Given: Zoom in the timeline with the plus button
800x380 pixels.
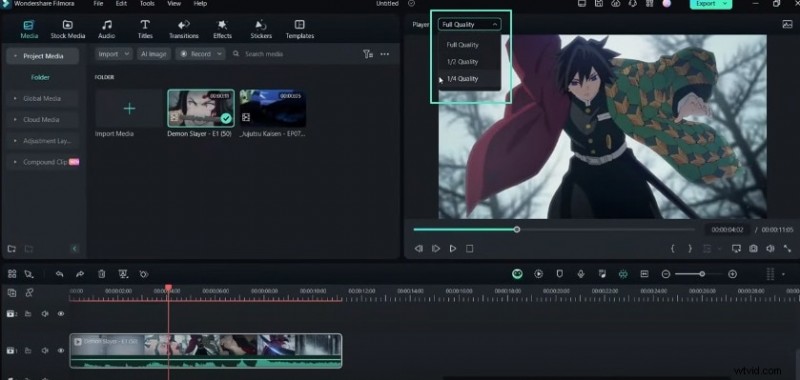Looking at the screenshot, I should coord(732,274).
